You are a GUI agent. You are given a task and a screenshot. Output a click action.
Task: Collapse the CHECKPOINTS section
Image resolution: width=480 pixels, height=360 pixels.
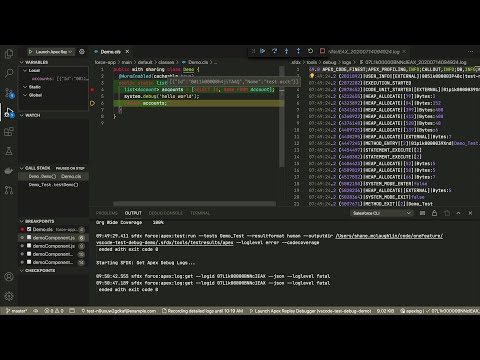[53, 270]
